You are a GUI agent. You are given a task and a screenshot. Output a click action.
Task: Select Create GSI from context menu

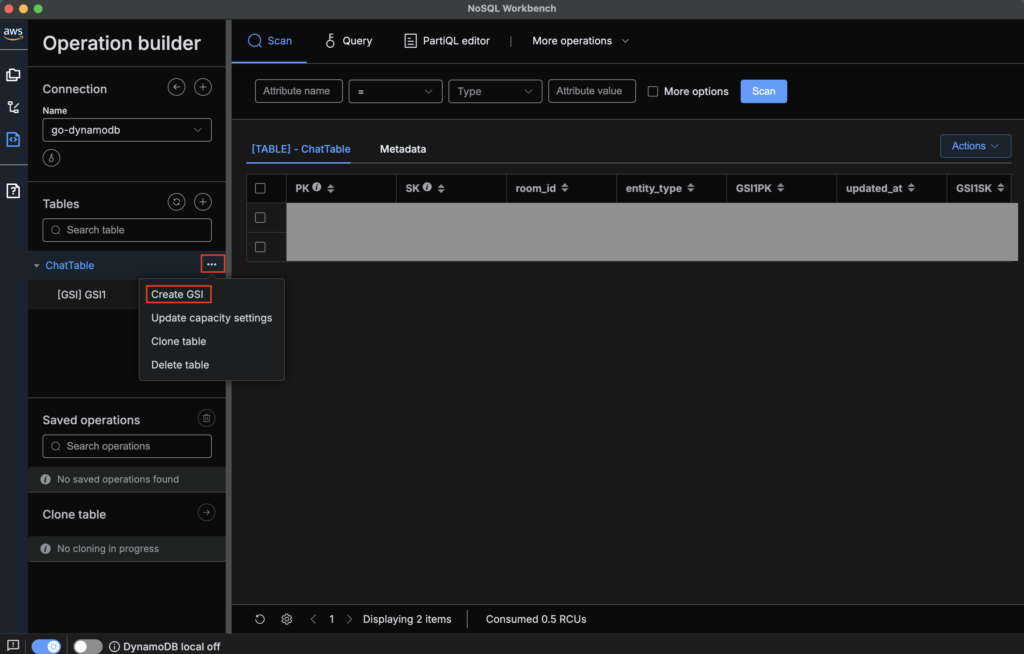[177, 294]
